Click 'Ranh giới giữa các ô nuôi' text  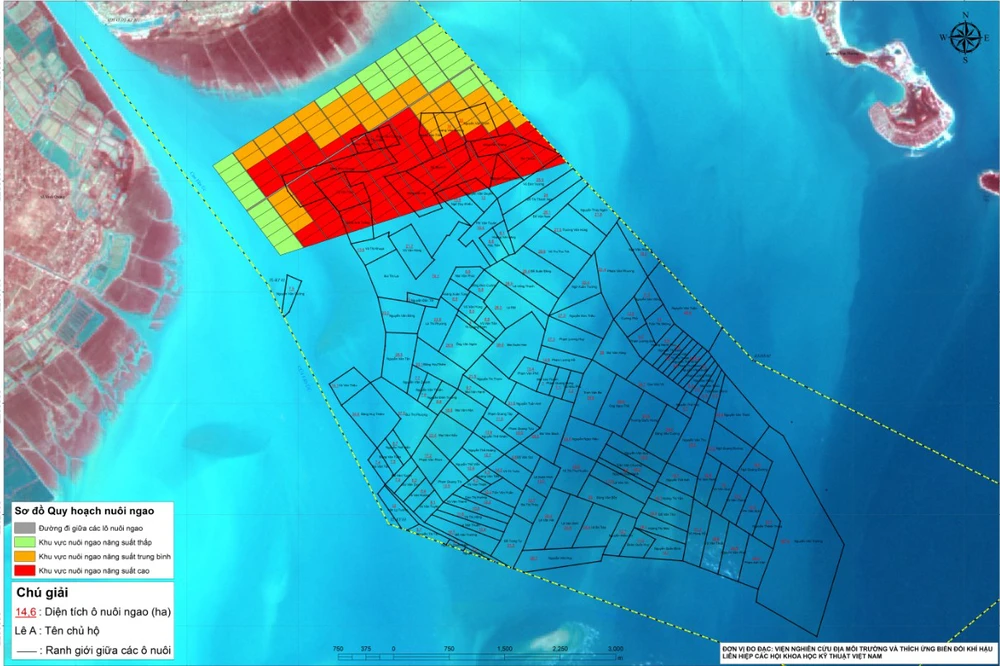(x=108, y=651)
